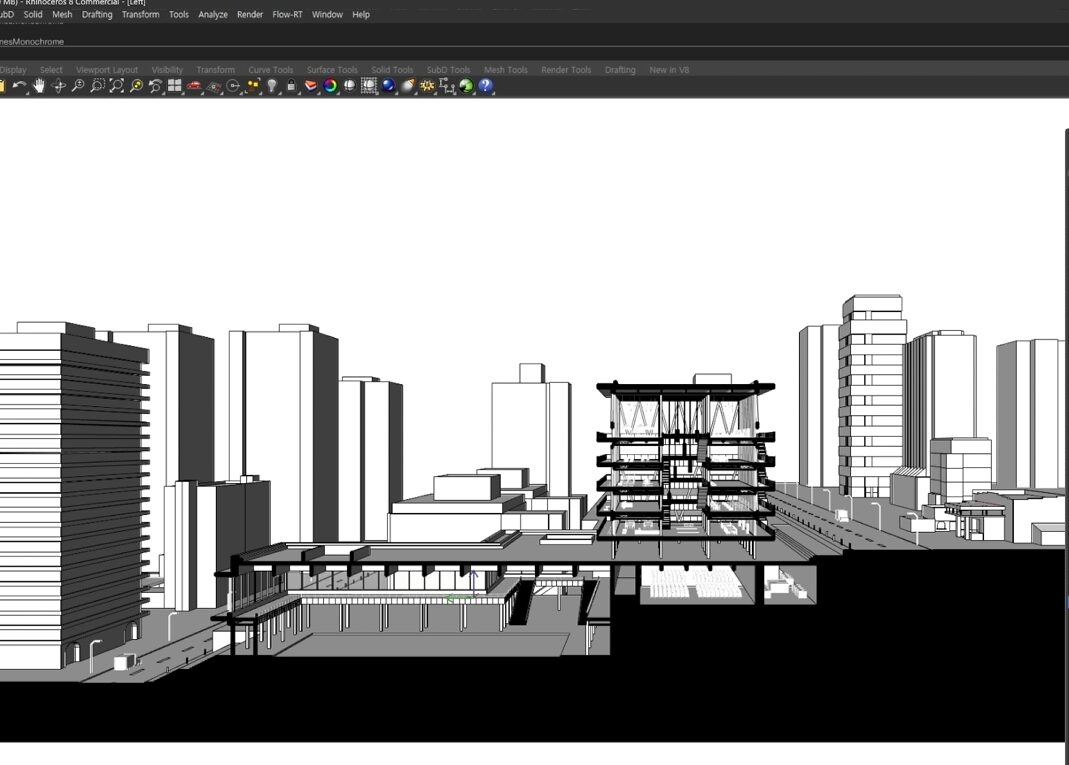Open the Edit Layers icon

point(311,86)
